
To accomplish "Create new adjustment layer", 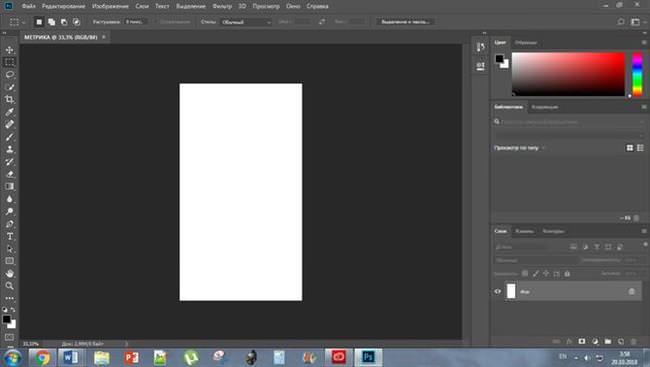I will 595,341.
